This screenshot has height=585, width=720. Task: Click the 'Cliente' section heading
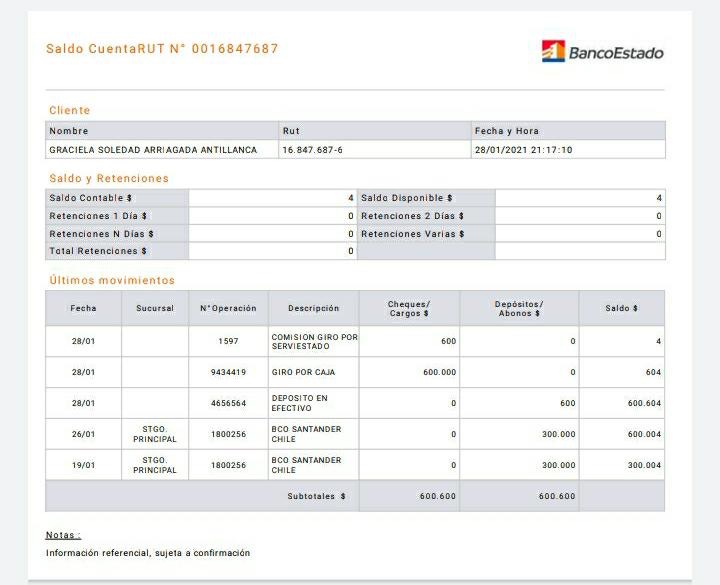click(x=70, y=110)
